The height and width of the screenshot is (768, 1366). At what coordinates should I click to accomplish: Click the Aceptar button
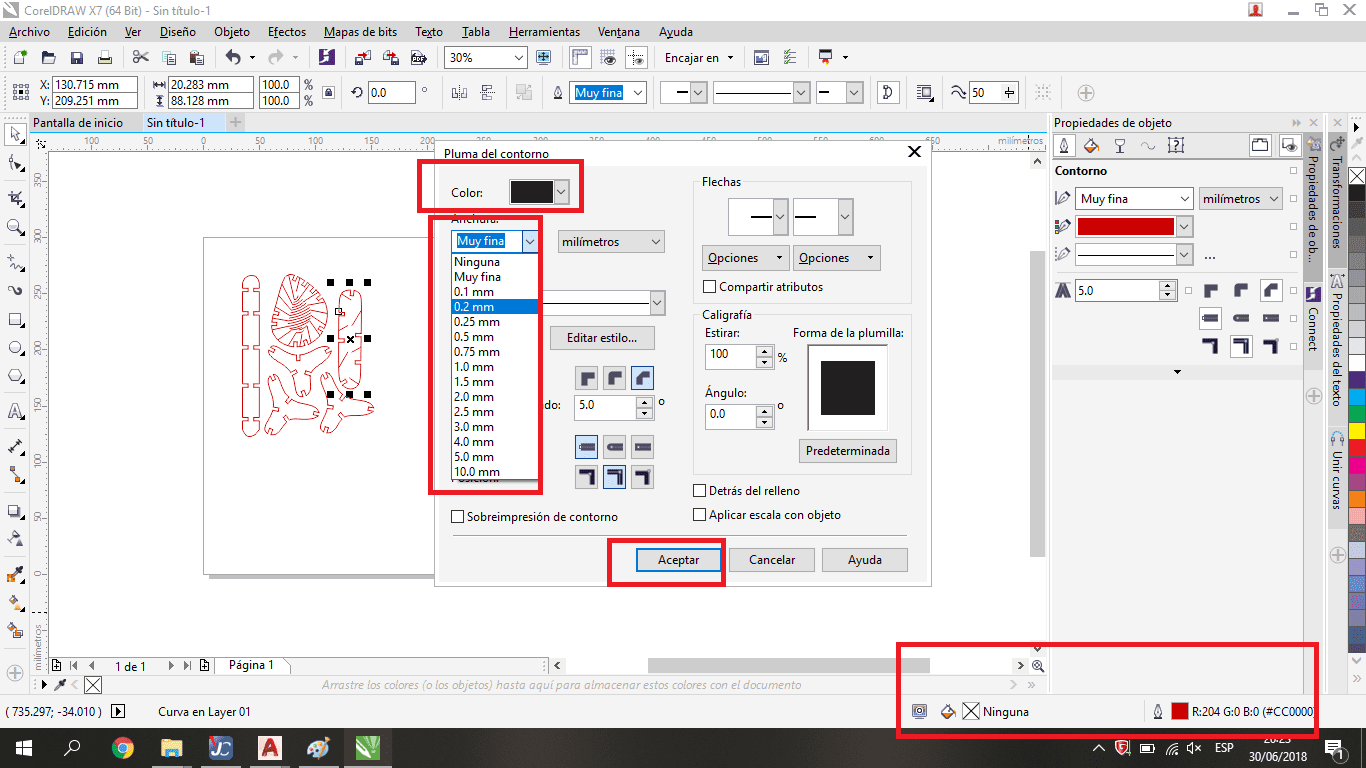pyautogui.click(x=678, y=560)
